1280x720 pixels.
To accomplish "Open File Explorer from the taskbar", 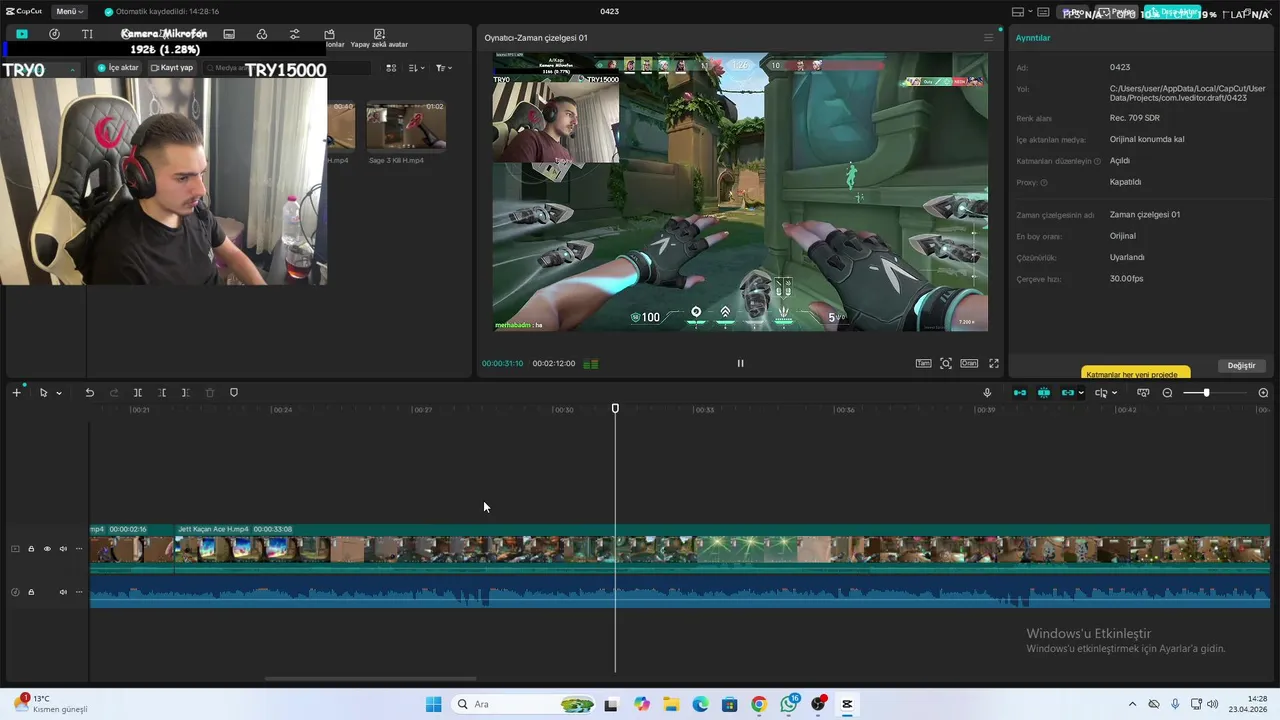I will point(670,704).
